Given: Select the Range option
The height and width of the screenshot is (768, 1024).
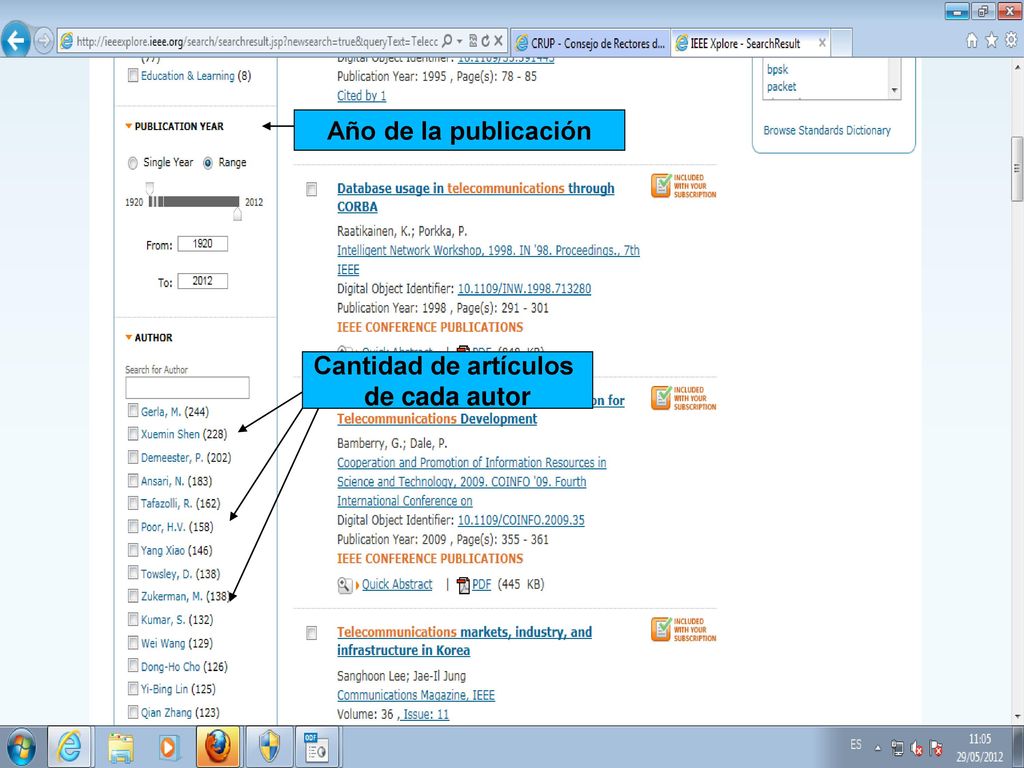Looking at the screenshot, I should [x=208, y=163].
